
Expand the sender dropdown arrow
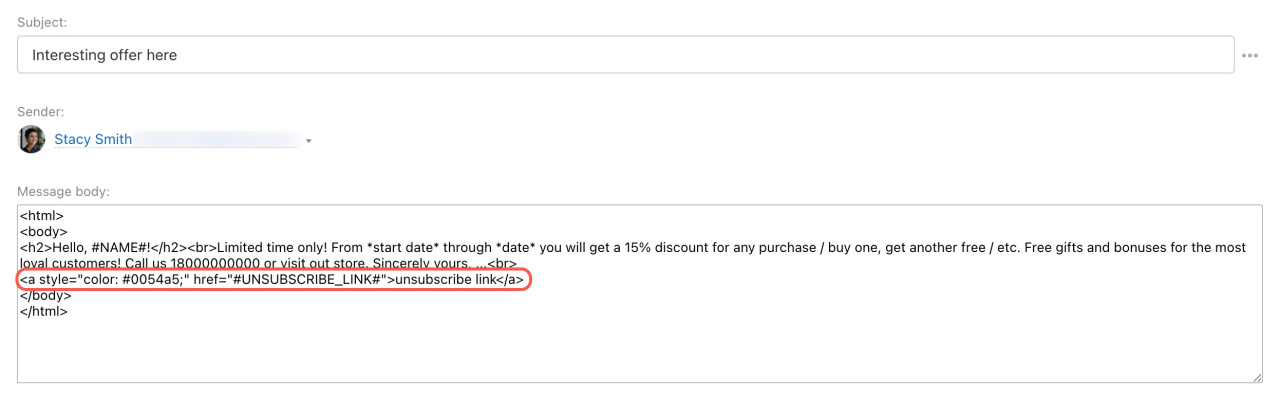[309, 141]
